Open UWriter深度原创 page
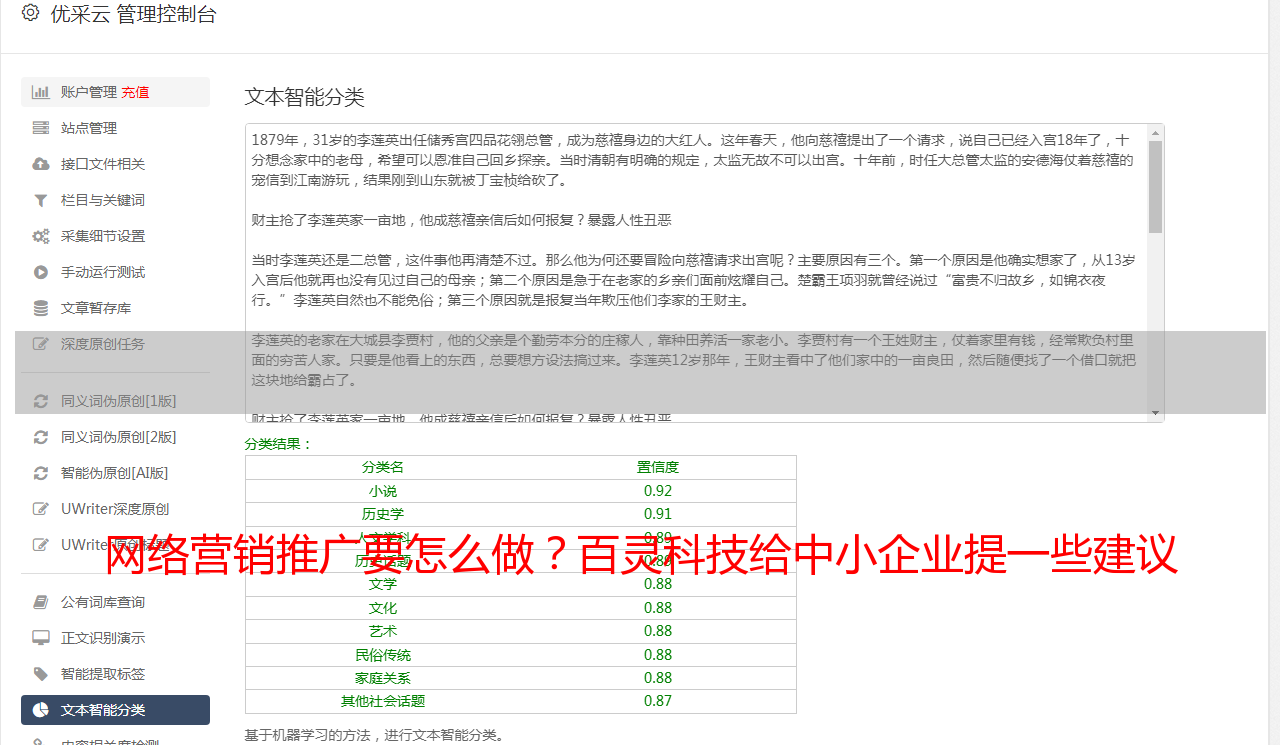This screenshot has height=745, width=1280. (115, 509)
